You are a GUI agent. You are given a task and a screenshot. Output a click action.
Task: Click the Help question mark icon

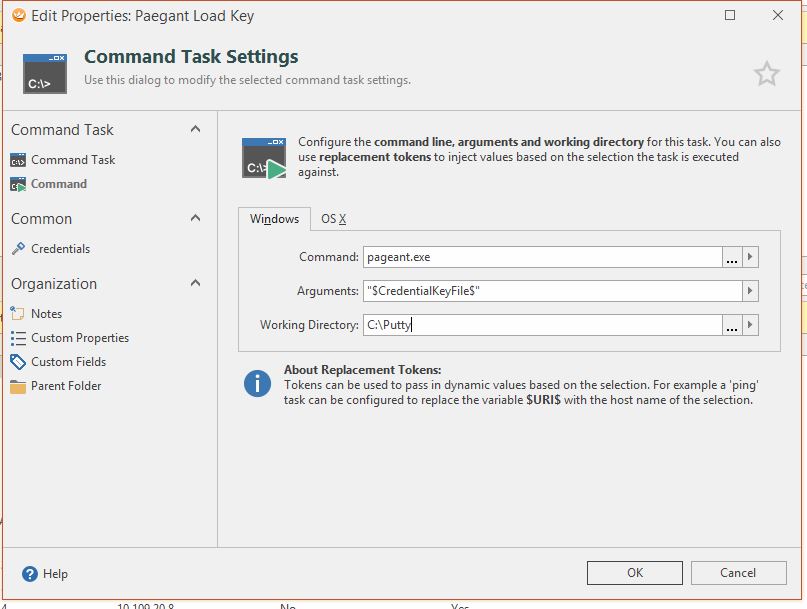point(30,574)
